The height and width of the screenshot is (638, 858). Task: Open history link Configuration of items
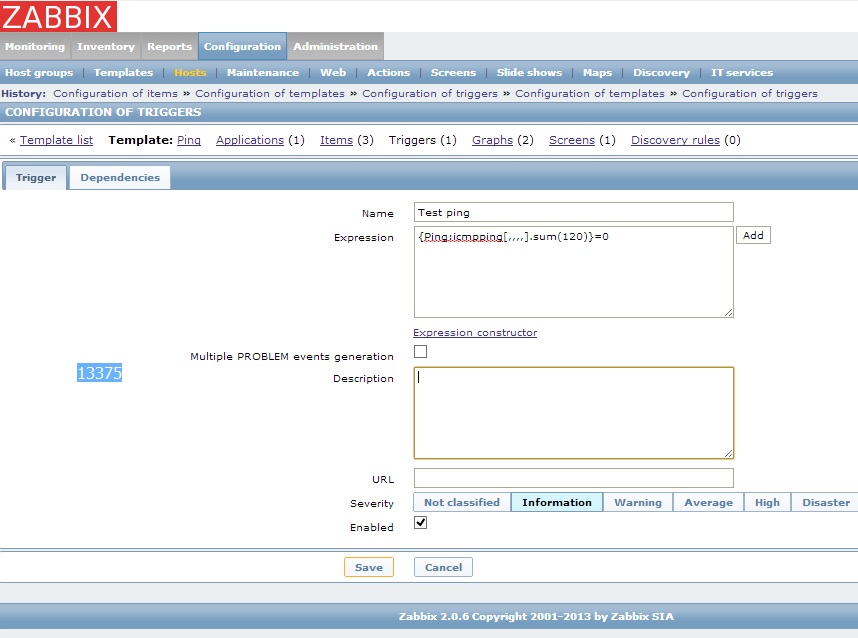tap(115, 94)
